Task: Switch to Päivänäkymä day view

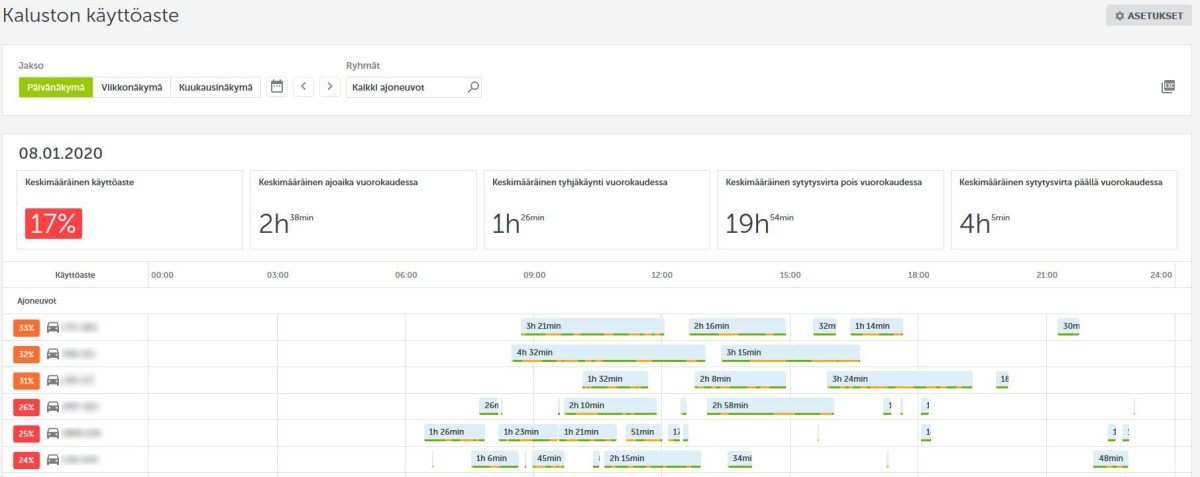Action: 56,87
